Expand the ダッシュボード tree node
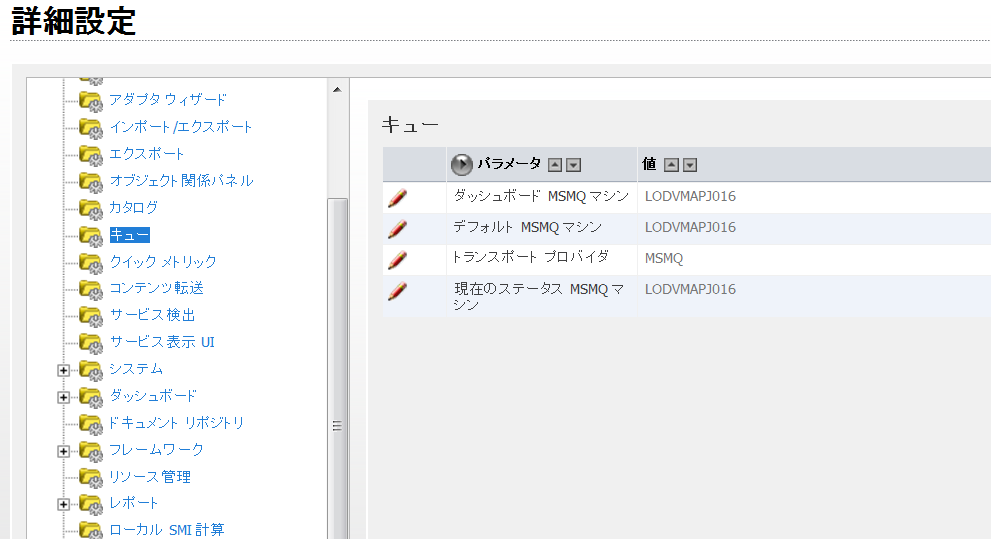The height and width of the screenshot is (539, 991). point(63,397)
